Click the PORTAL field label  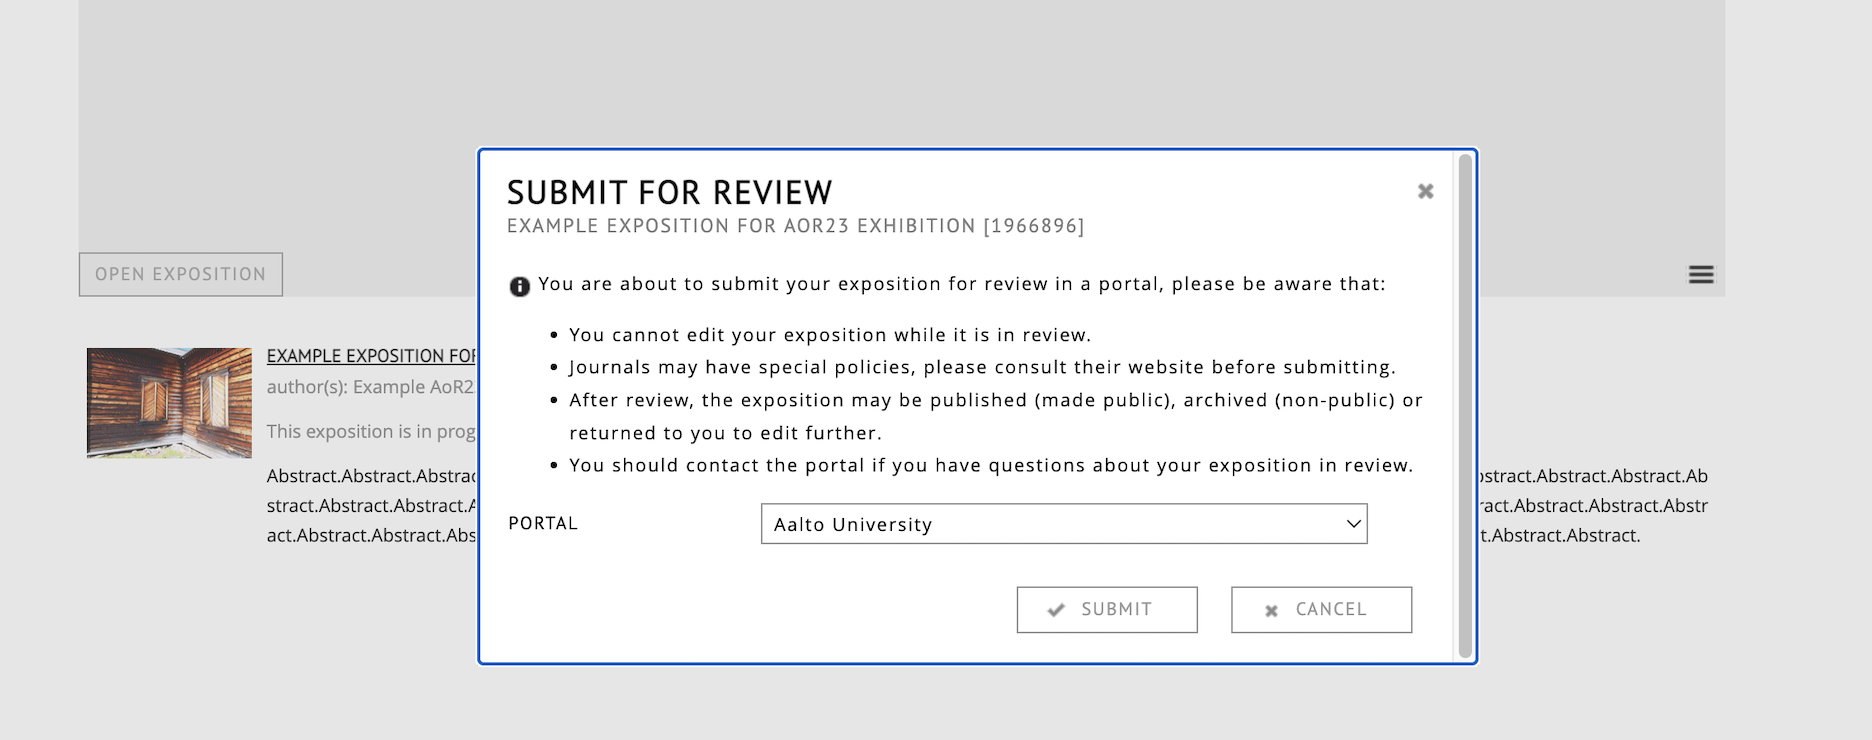[543, 524]
